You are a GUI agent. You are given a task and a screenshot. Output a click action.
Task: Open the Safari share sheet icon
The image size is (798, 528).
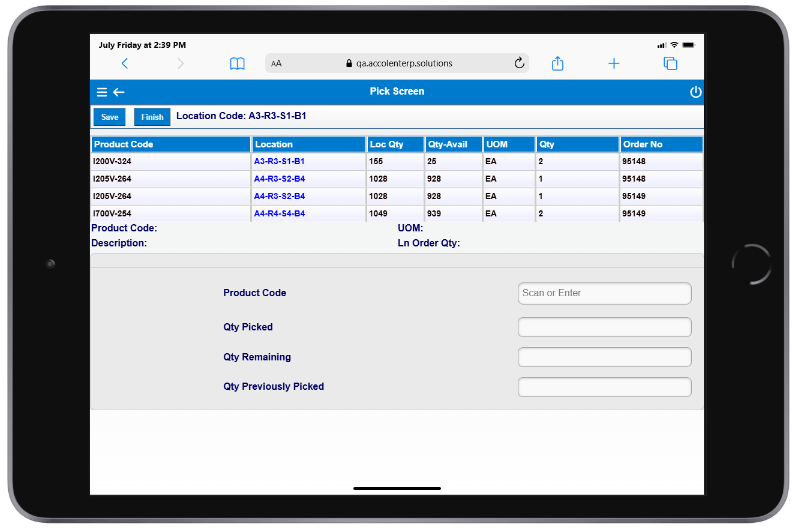pos(557,63)
